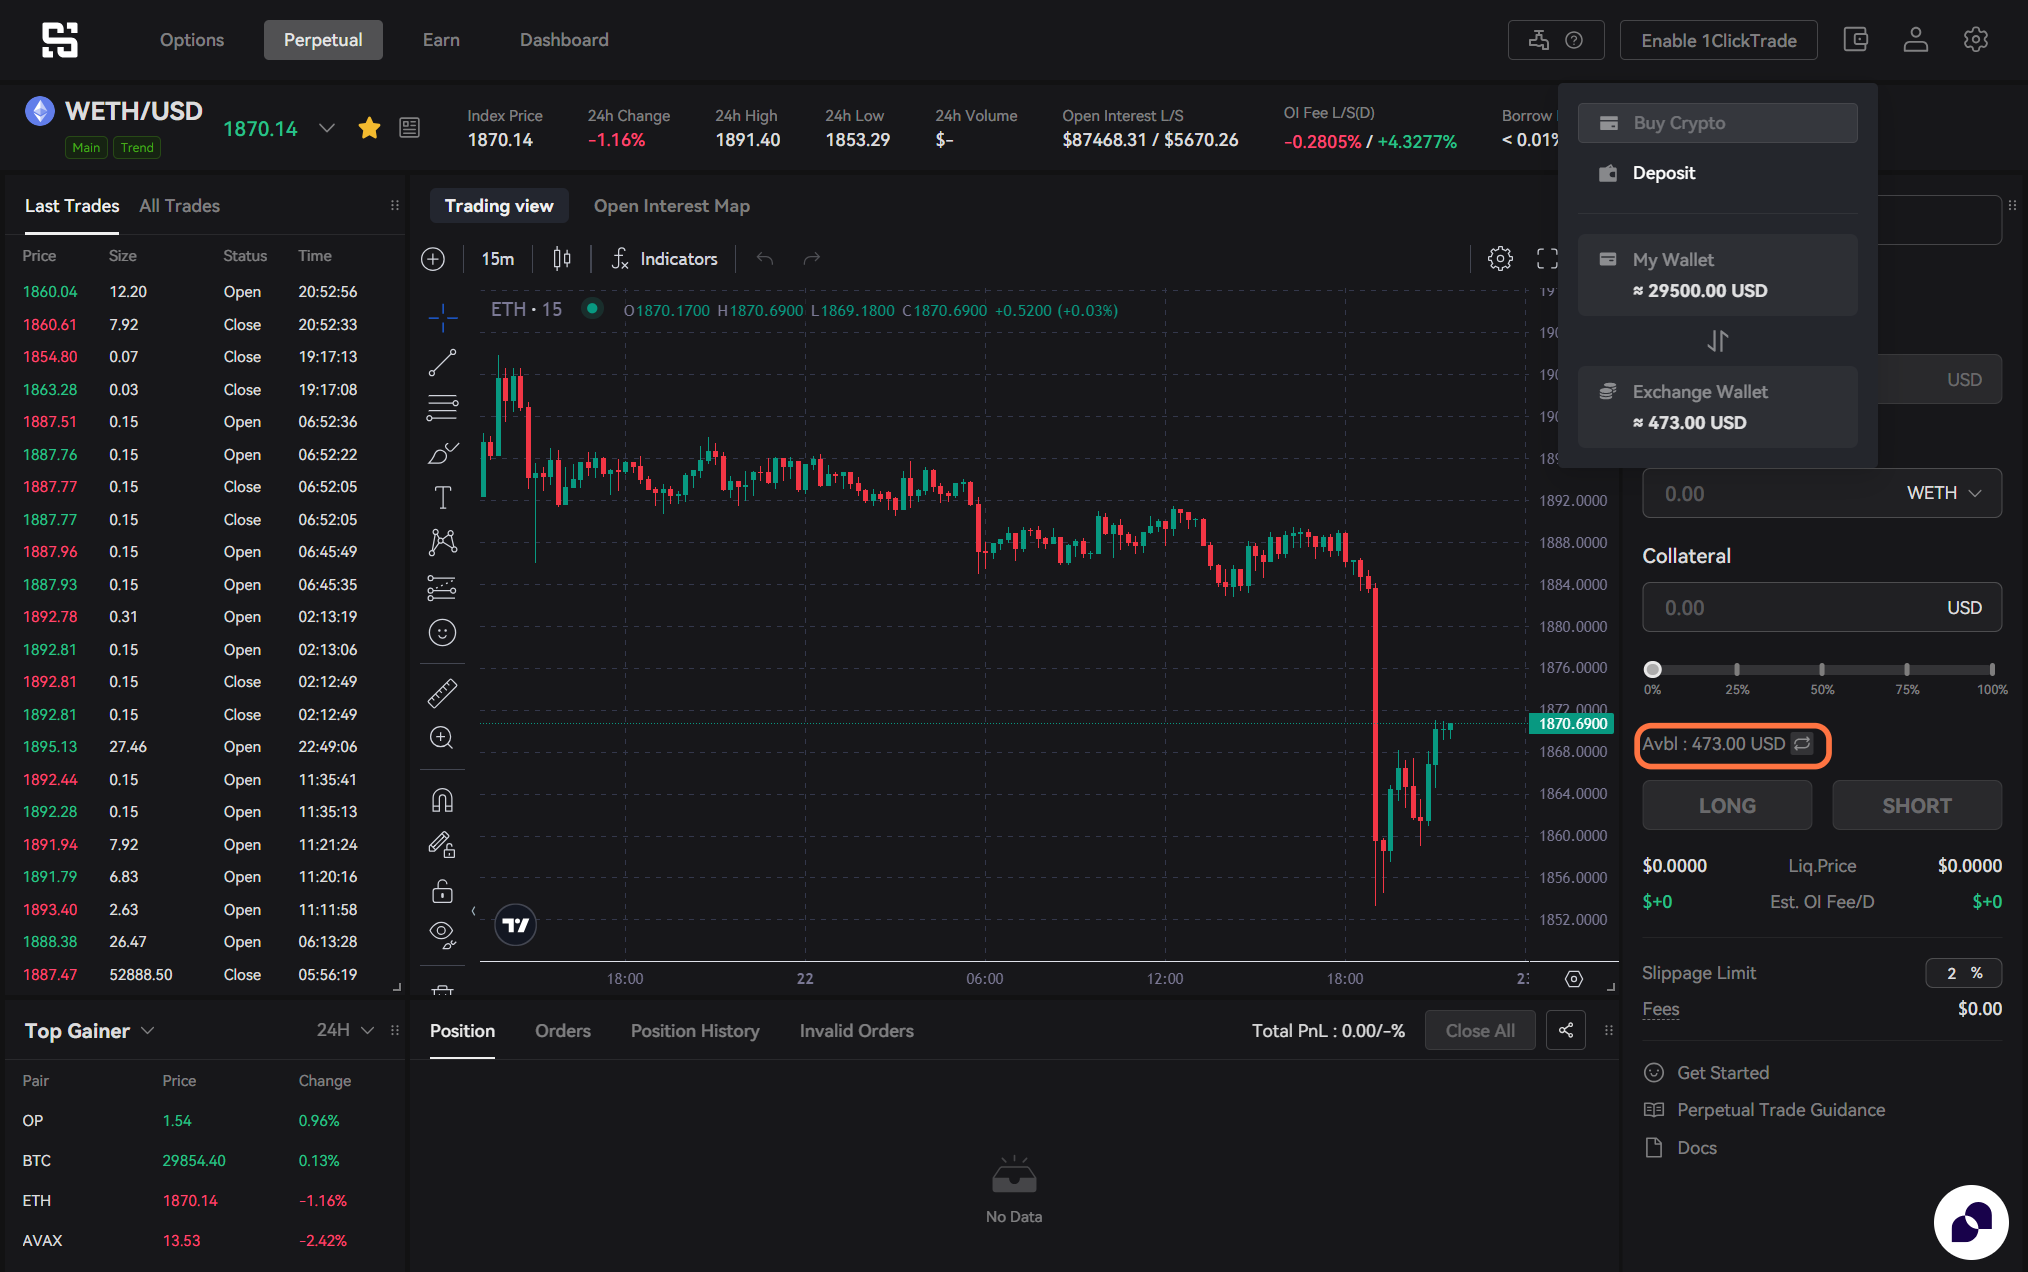2028x1272 pixels.
Task: Set collateral slider to 100% mark
Action: click(1992, 669)
